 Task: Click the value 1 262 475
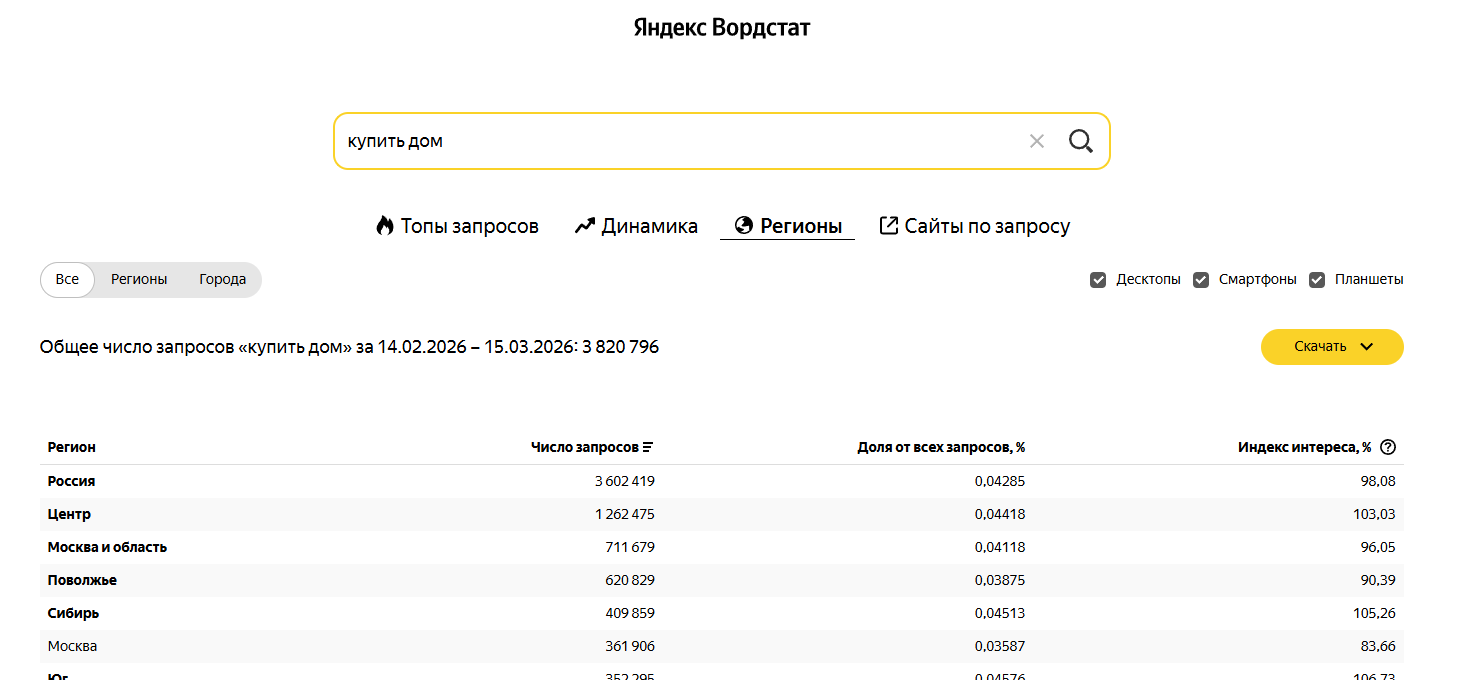tap(625, 514)
